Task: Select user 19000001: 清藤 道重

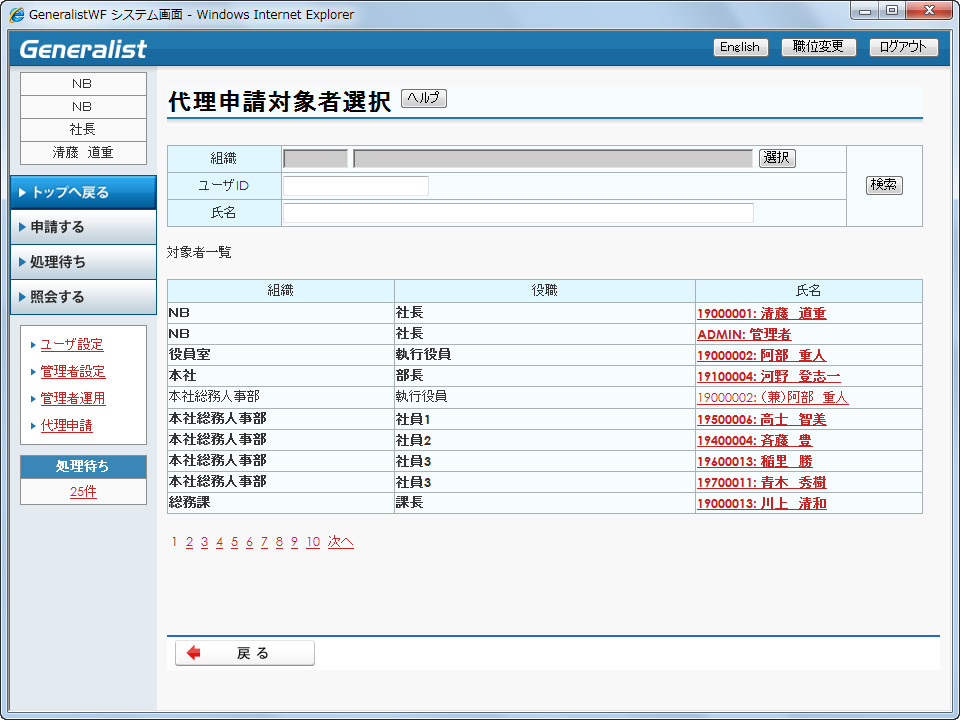Action: [x=761, y=313]
